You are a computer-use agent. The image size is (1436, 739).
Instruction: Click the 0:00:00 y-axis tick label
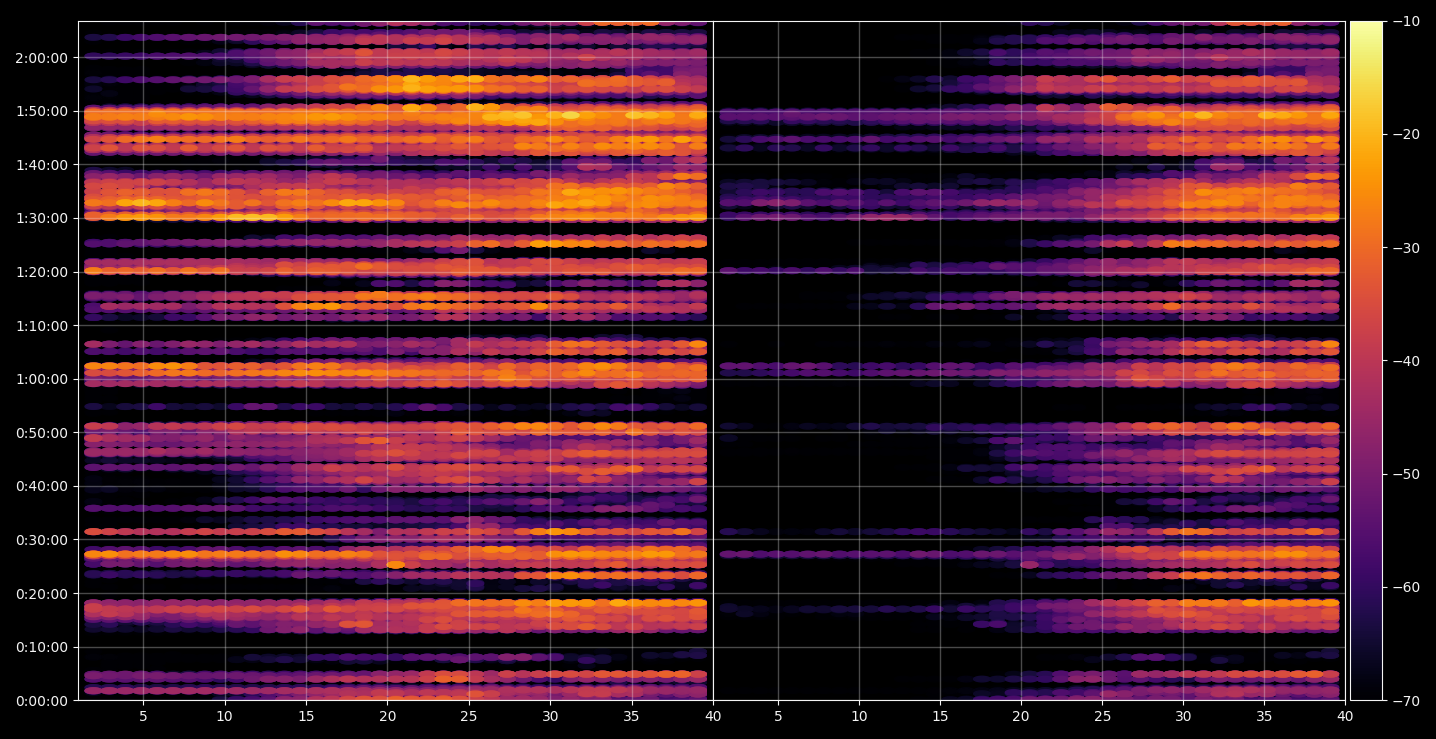point(41,701)
